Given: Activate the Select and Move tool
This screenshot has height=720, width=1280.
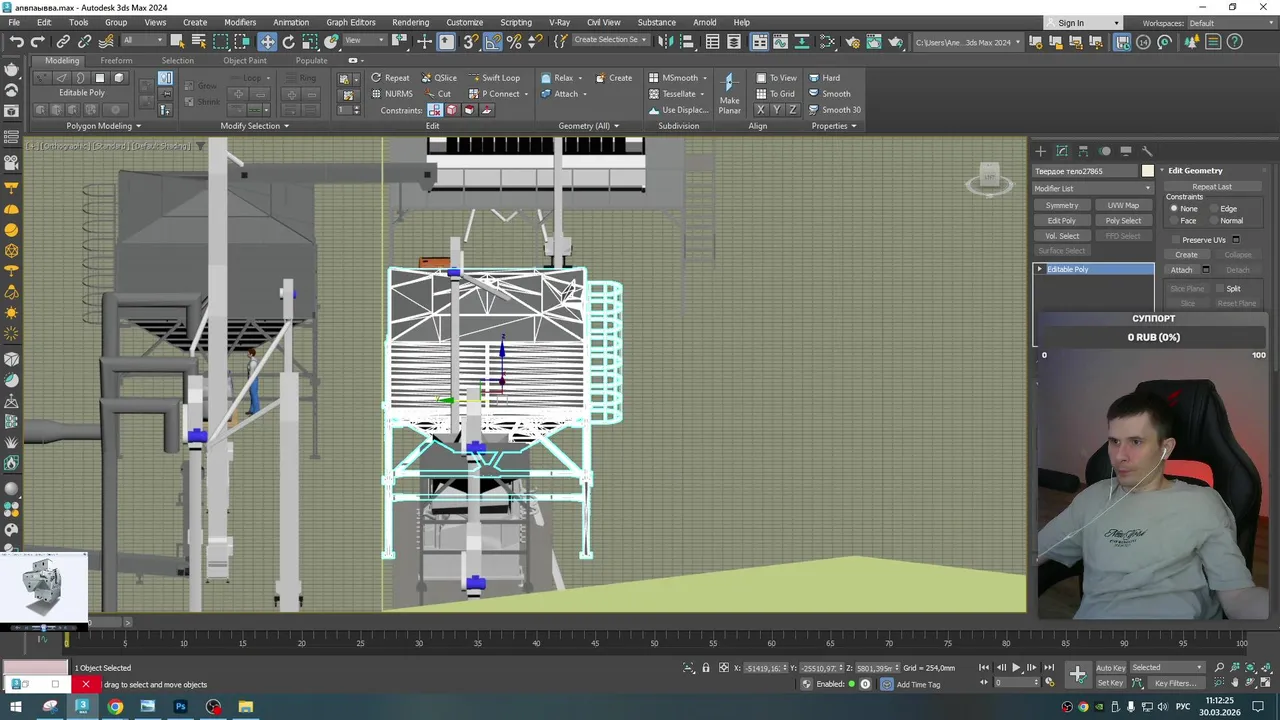Looking at the screenshot, I should click(x=267, y=41).
